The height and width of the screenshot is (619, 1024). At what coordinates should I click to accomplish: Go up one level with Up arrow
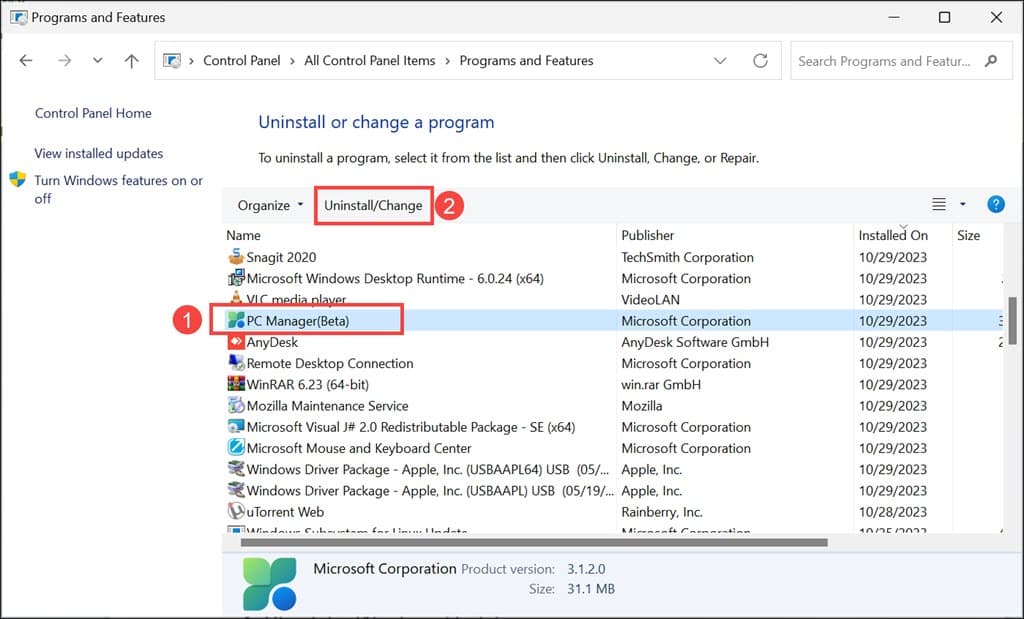tap(131, 61)
